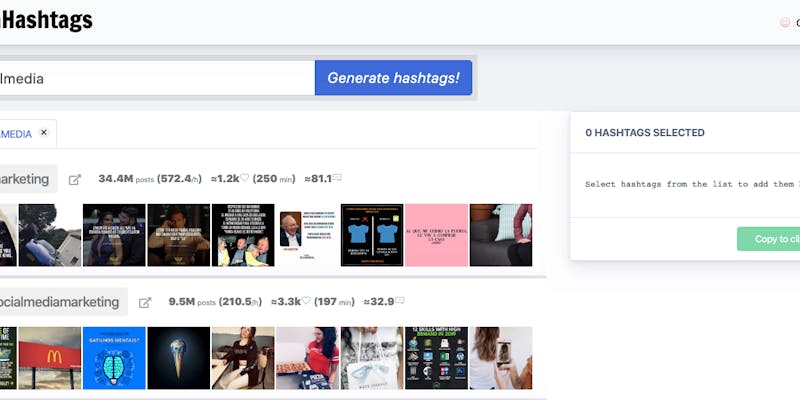Click the hashtag search input field

[x=157, y=78]
